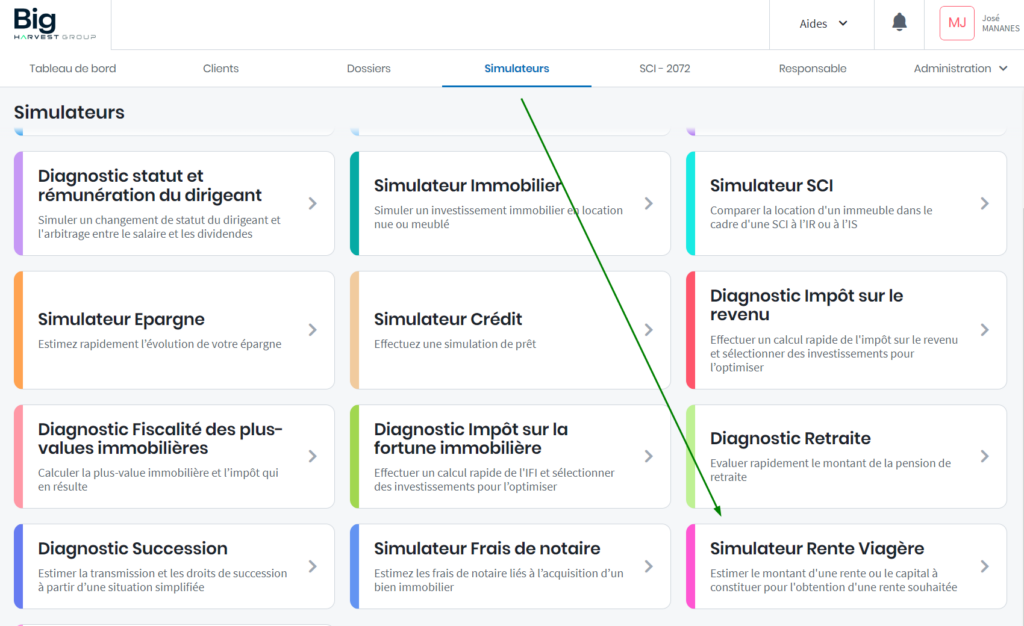Click the chevron arrow on Diagnostic Succession card
This screenshot has height=626, width=1024.
point(312,566)
